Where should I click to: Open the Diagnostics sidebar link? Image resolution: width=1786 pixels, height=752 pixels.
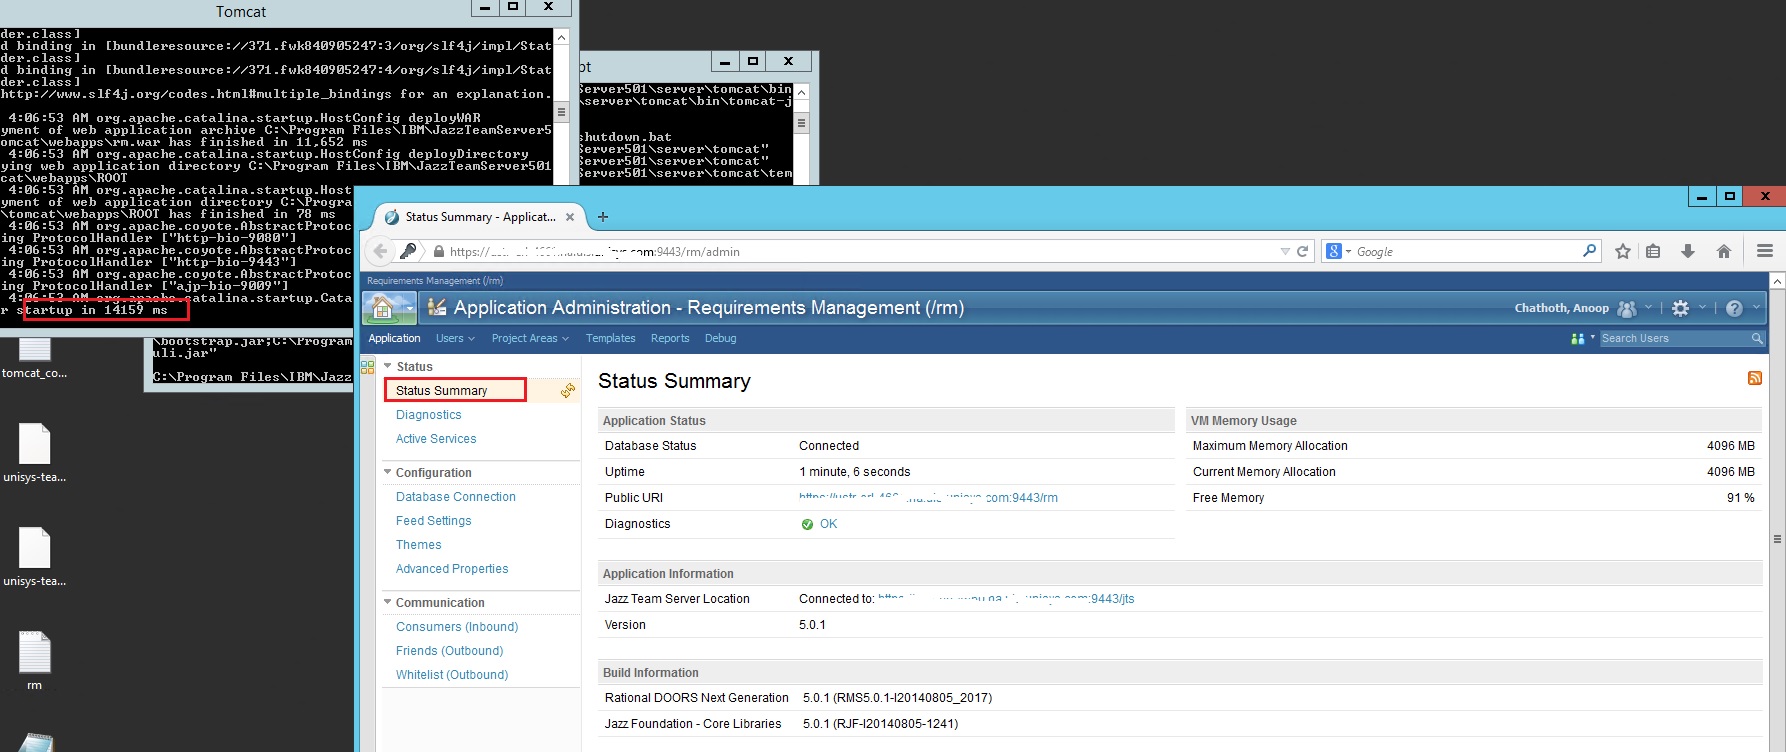(428, 415)
